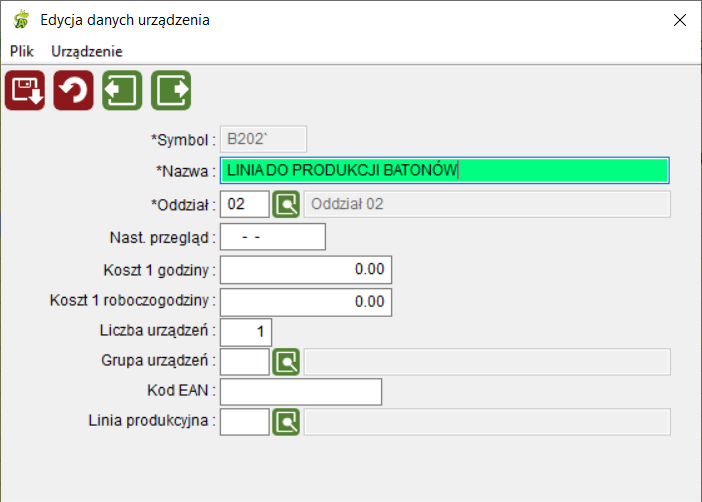This screenshot has width=702, height=502.
Task: Click the red save icon in toolbar
Action: click(25, 90)
